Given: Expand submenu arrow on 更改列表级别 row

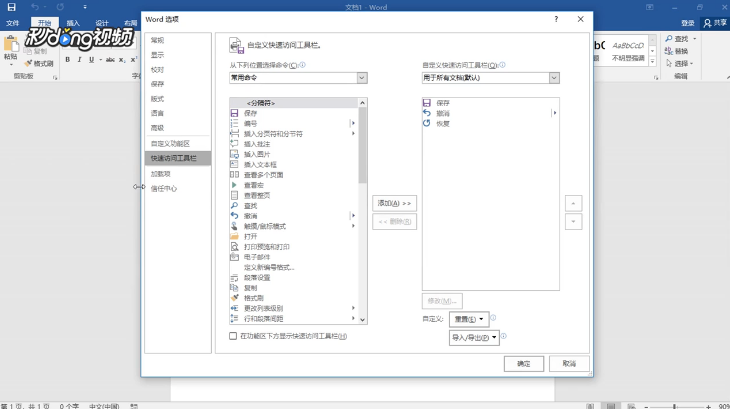Looking at the screenshot, I should pyautogui.click(x=353, y=308).
